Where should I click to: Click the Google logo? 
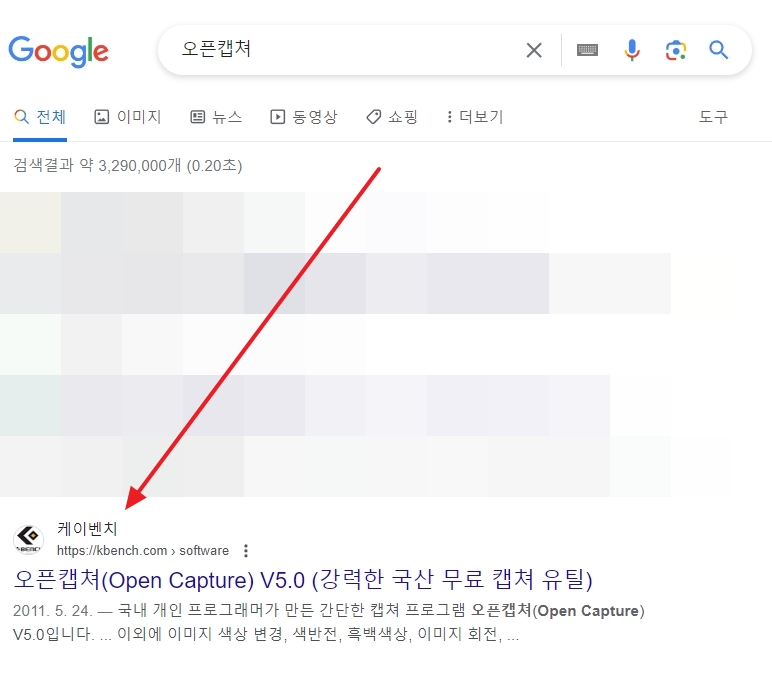59,51
